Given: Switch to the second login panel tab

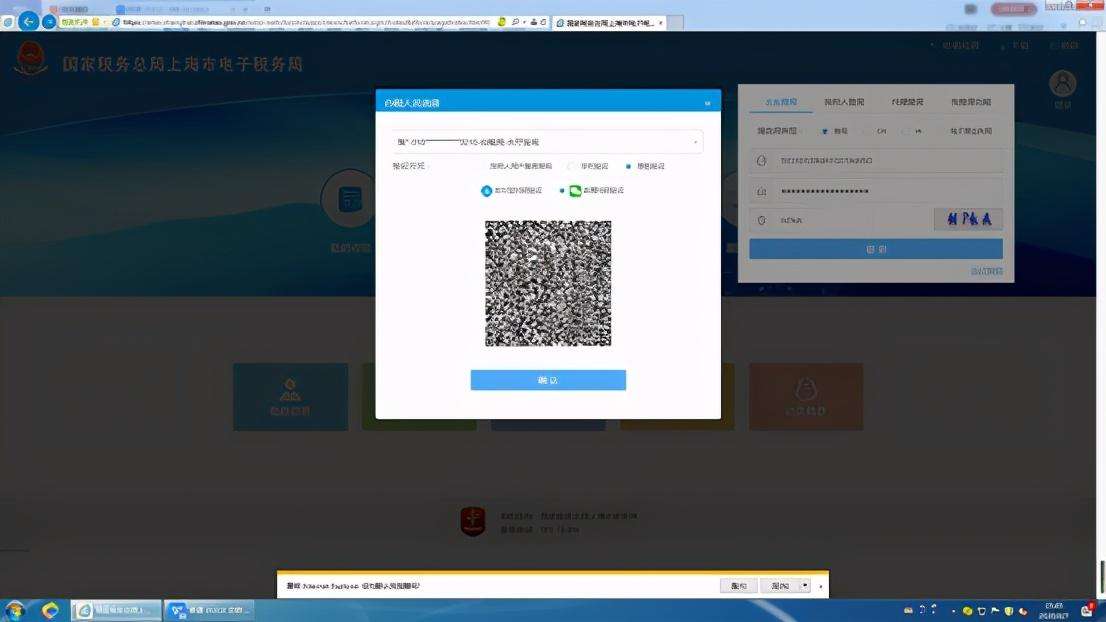Looking at the screenshot, I should pyautogui.click(x=844, y=102).
